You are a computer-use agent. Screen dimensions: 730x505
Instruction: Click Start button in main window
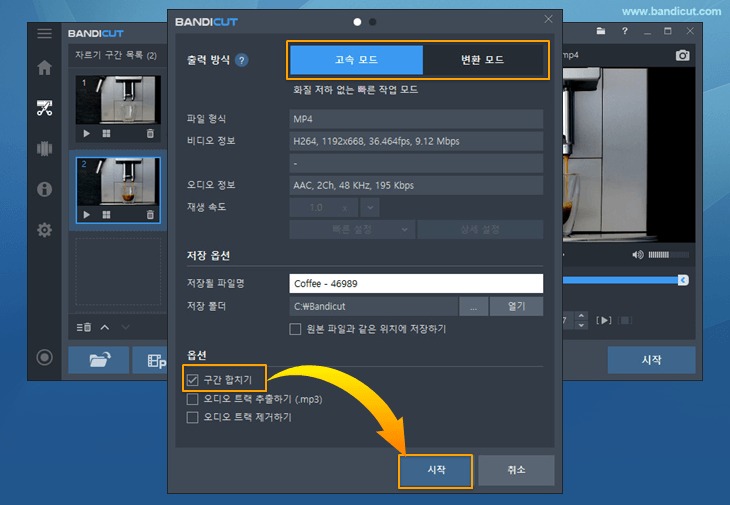(x=651, y=360)
